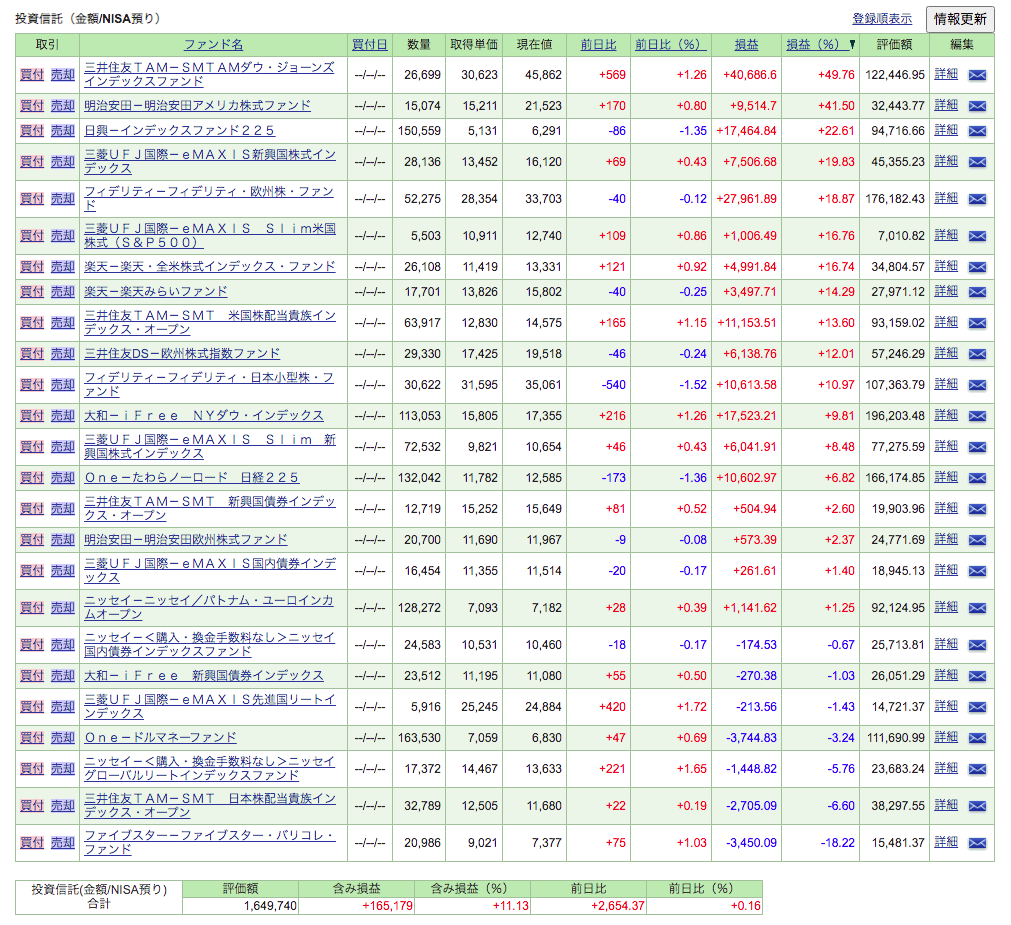
Task: Sort by the ファンド名 column header
Action: 213,44
